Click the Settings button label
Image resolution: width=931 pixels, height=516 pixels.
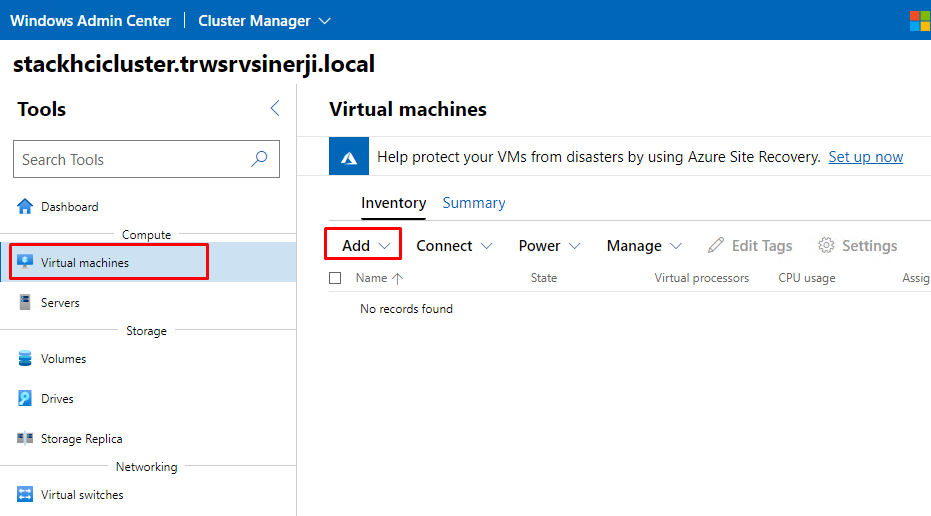pos(869,245)
